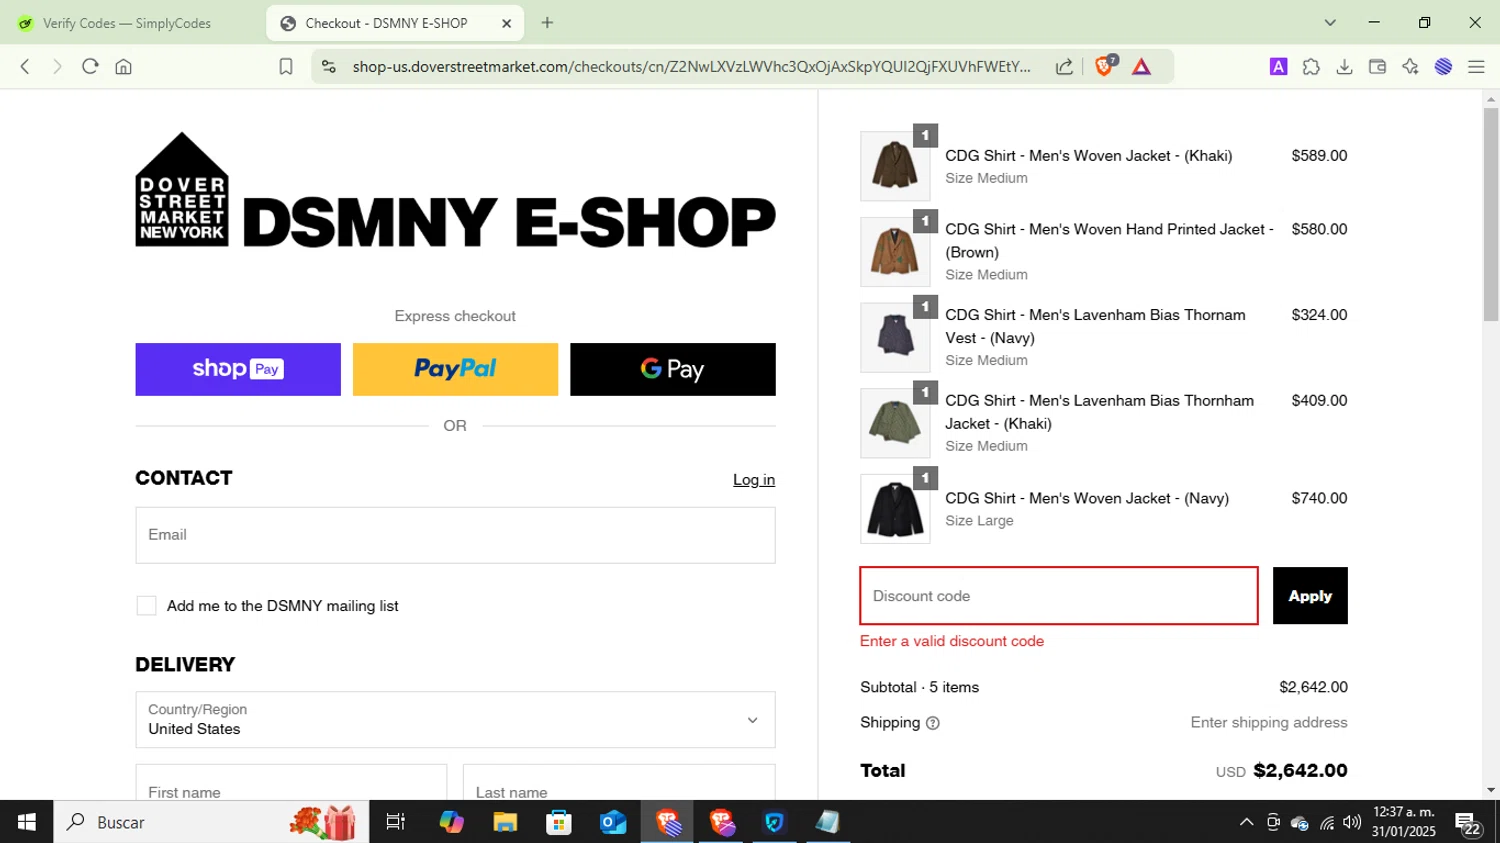The width and height of the screenshot is (1500, 843).
Task: Open browser downloads icon
Action: point(1344,67)
